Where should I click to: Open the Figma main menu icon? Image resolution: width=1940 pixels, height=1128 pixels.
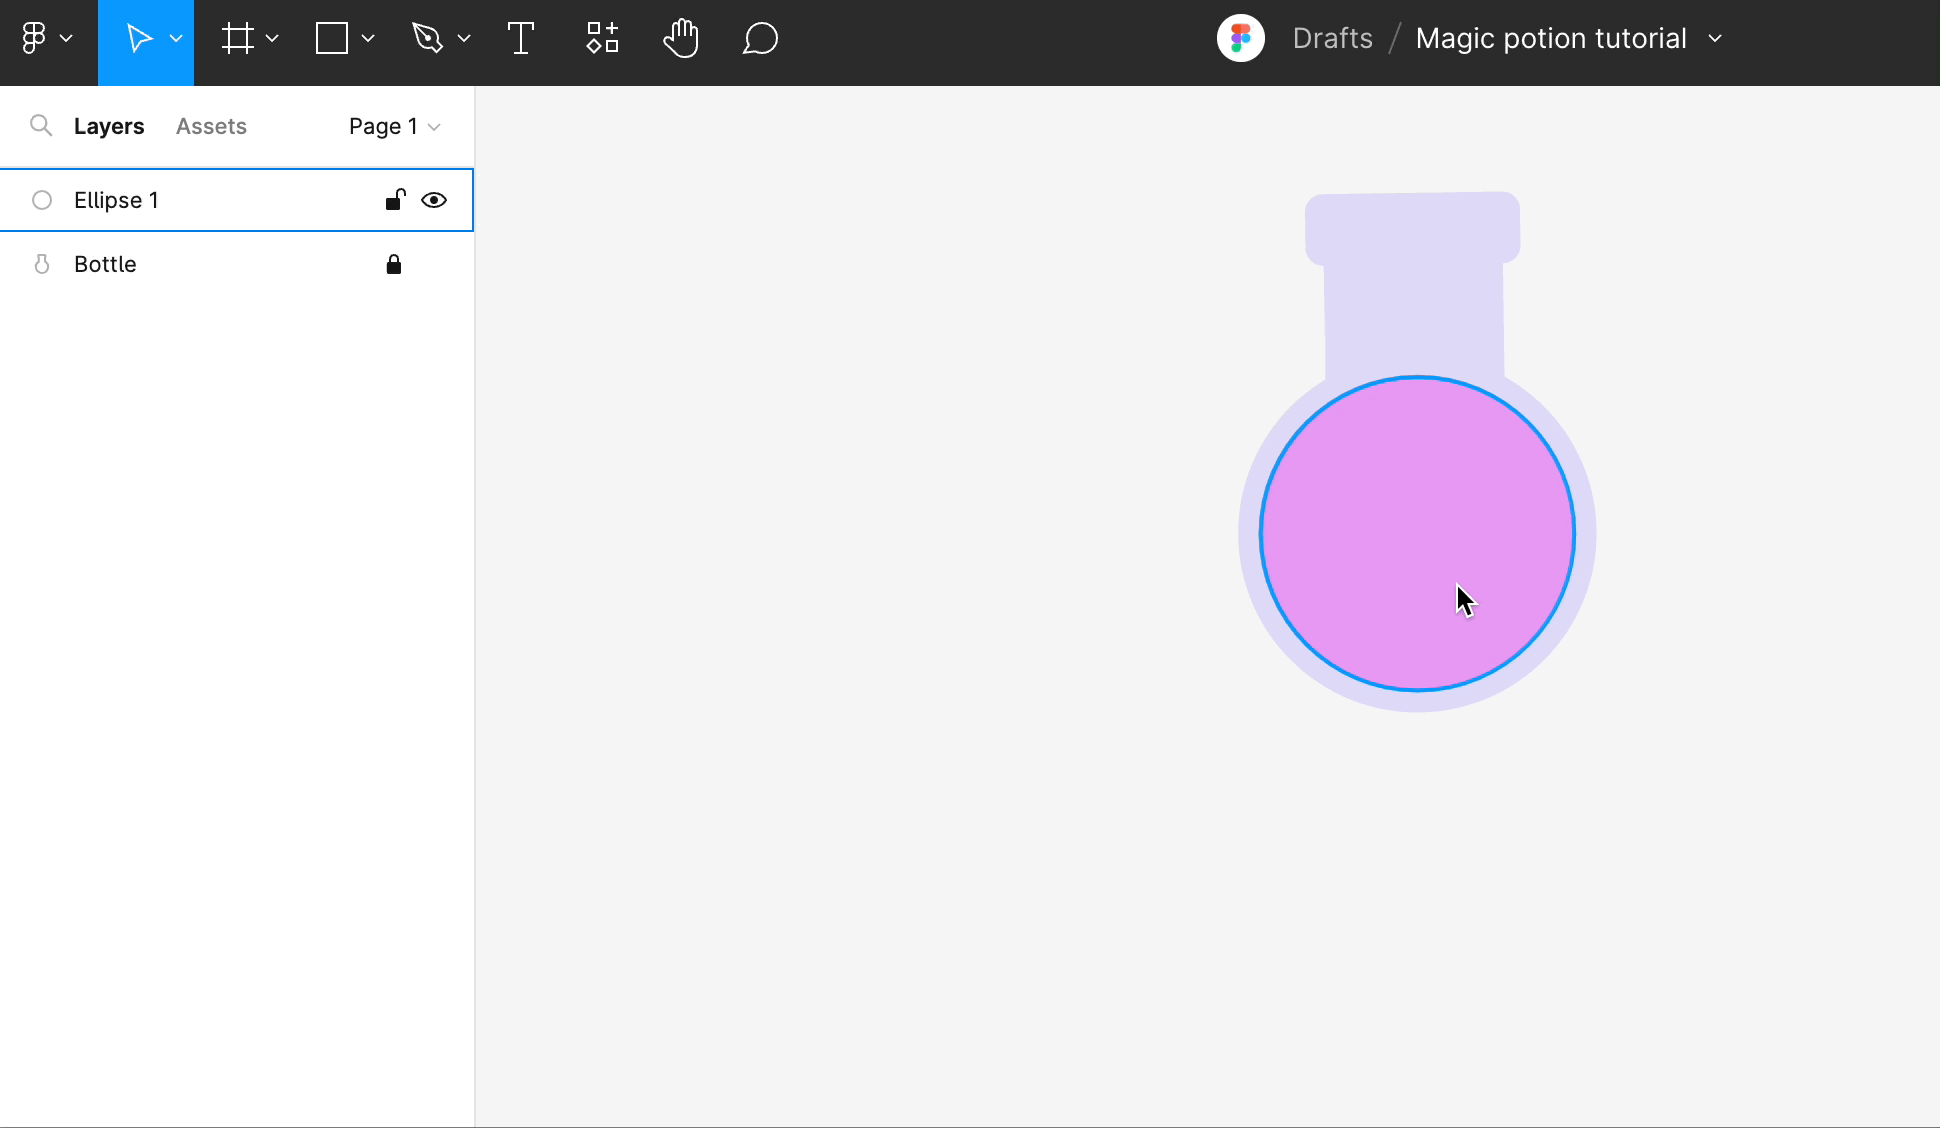[35, 39]
